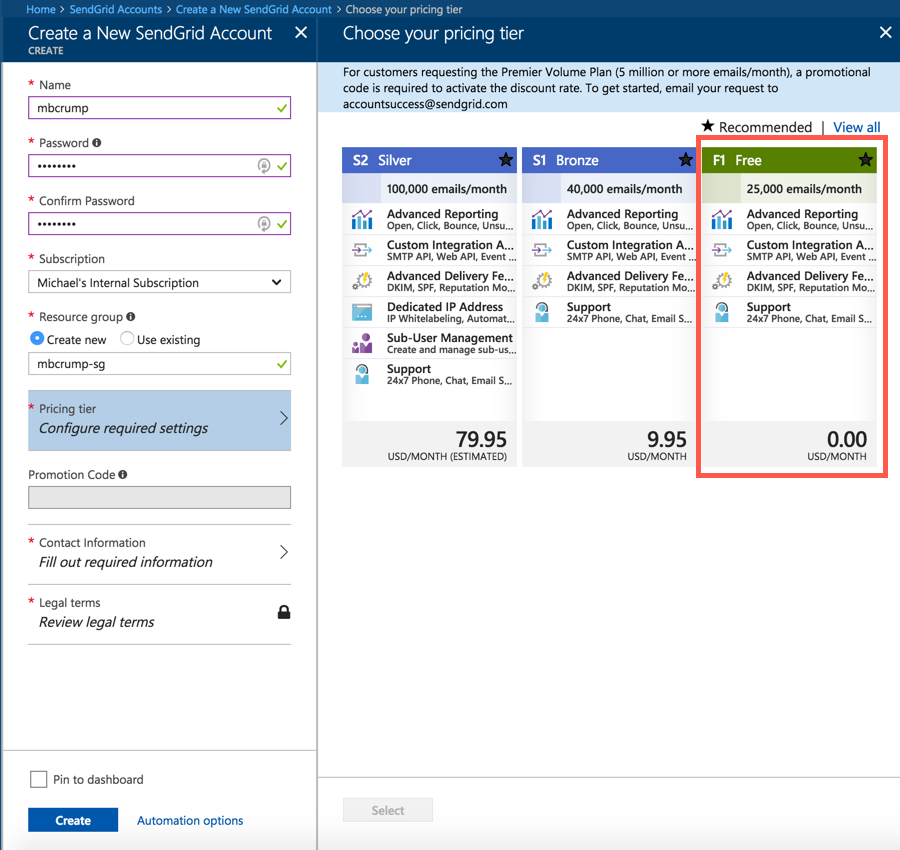Click the Custom Integration icon in Free tier
The width and height of the screenshot is (900, 850).
721,250
